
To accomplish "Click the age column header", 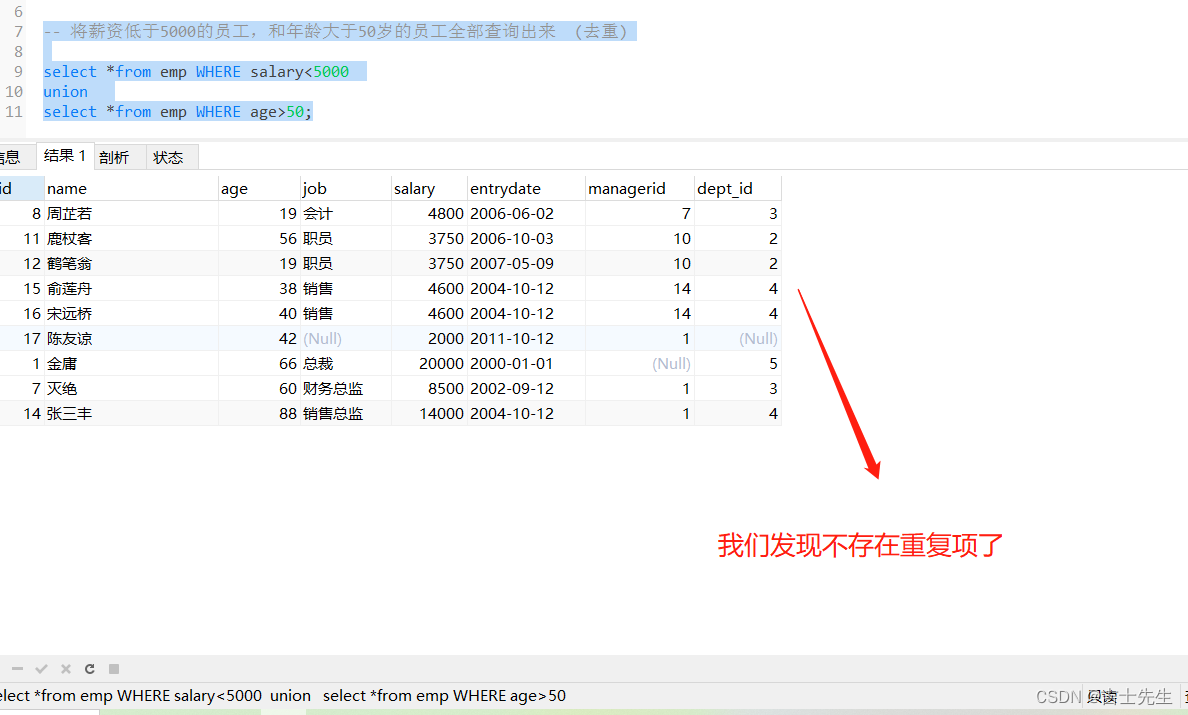I will pos(259,189).
